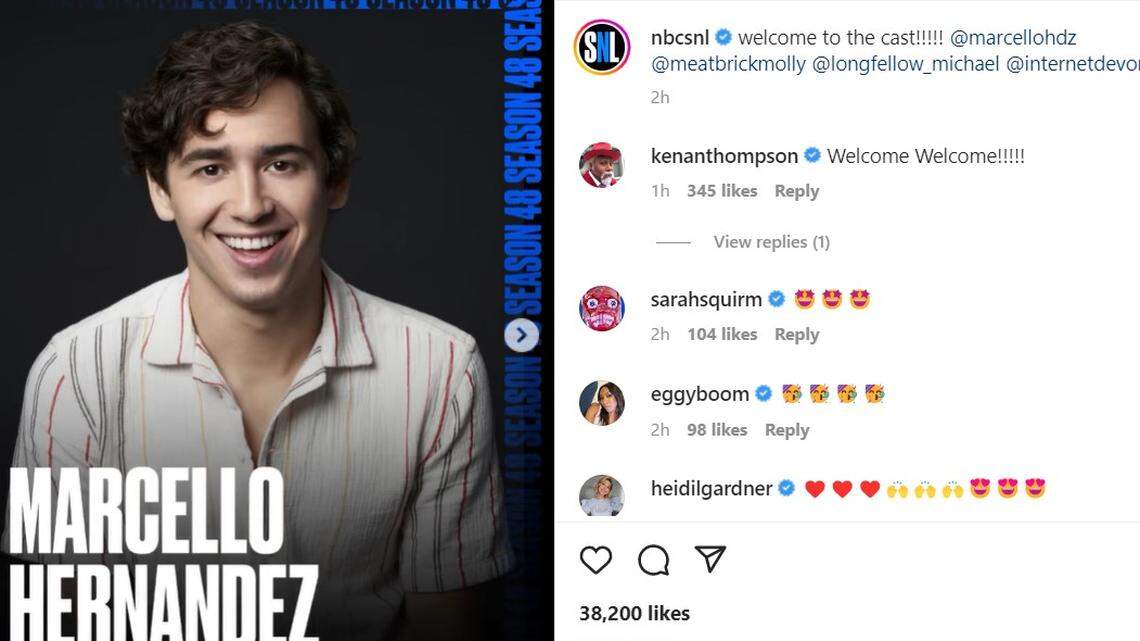Open the comment icon below the post
This screenshot has width=1140, height=641.
(x=654, y=560)
